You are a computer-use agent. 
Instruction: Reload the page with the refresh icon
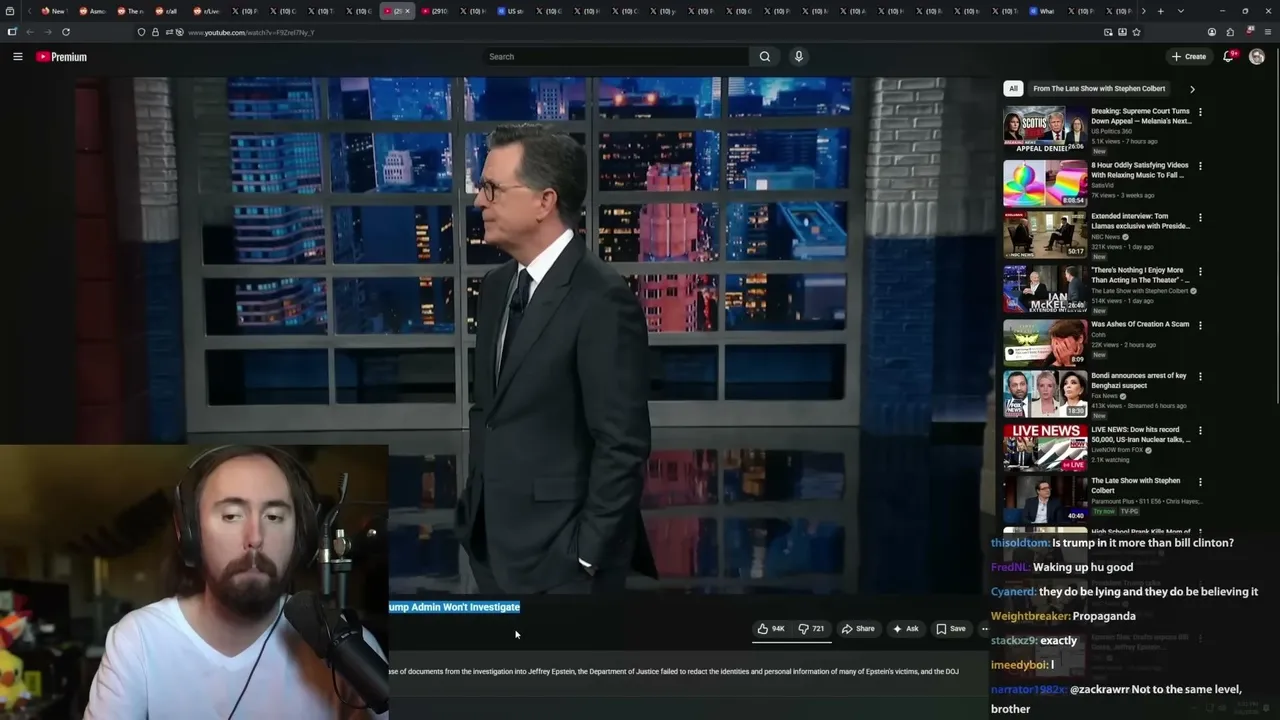tap(66, 32)
